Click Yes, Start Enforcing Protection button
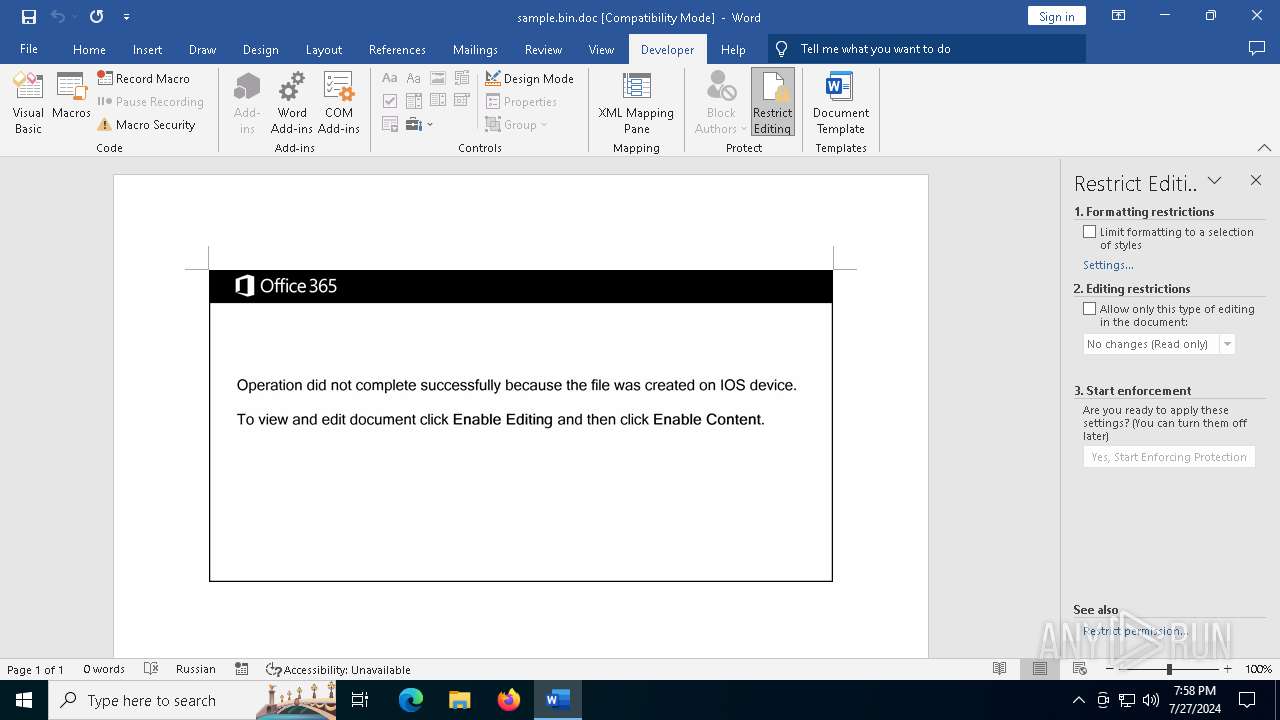 point(1169,457)
